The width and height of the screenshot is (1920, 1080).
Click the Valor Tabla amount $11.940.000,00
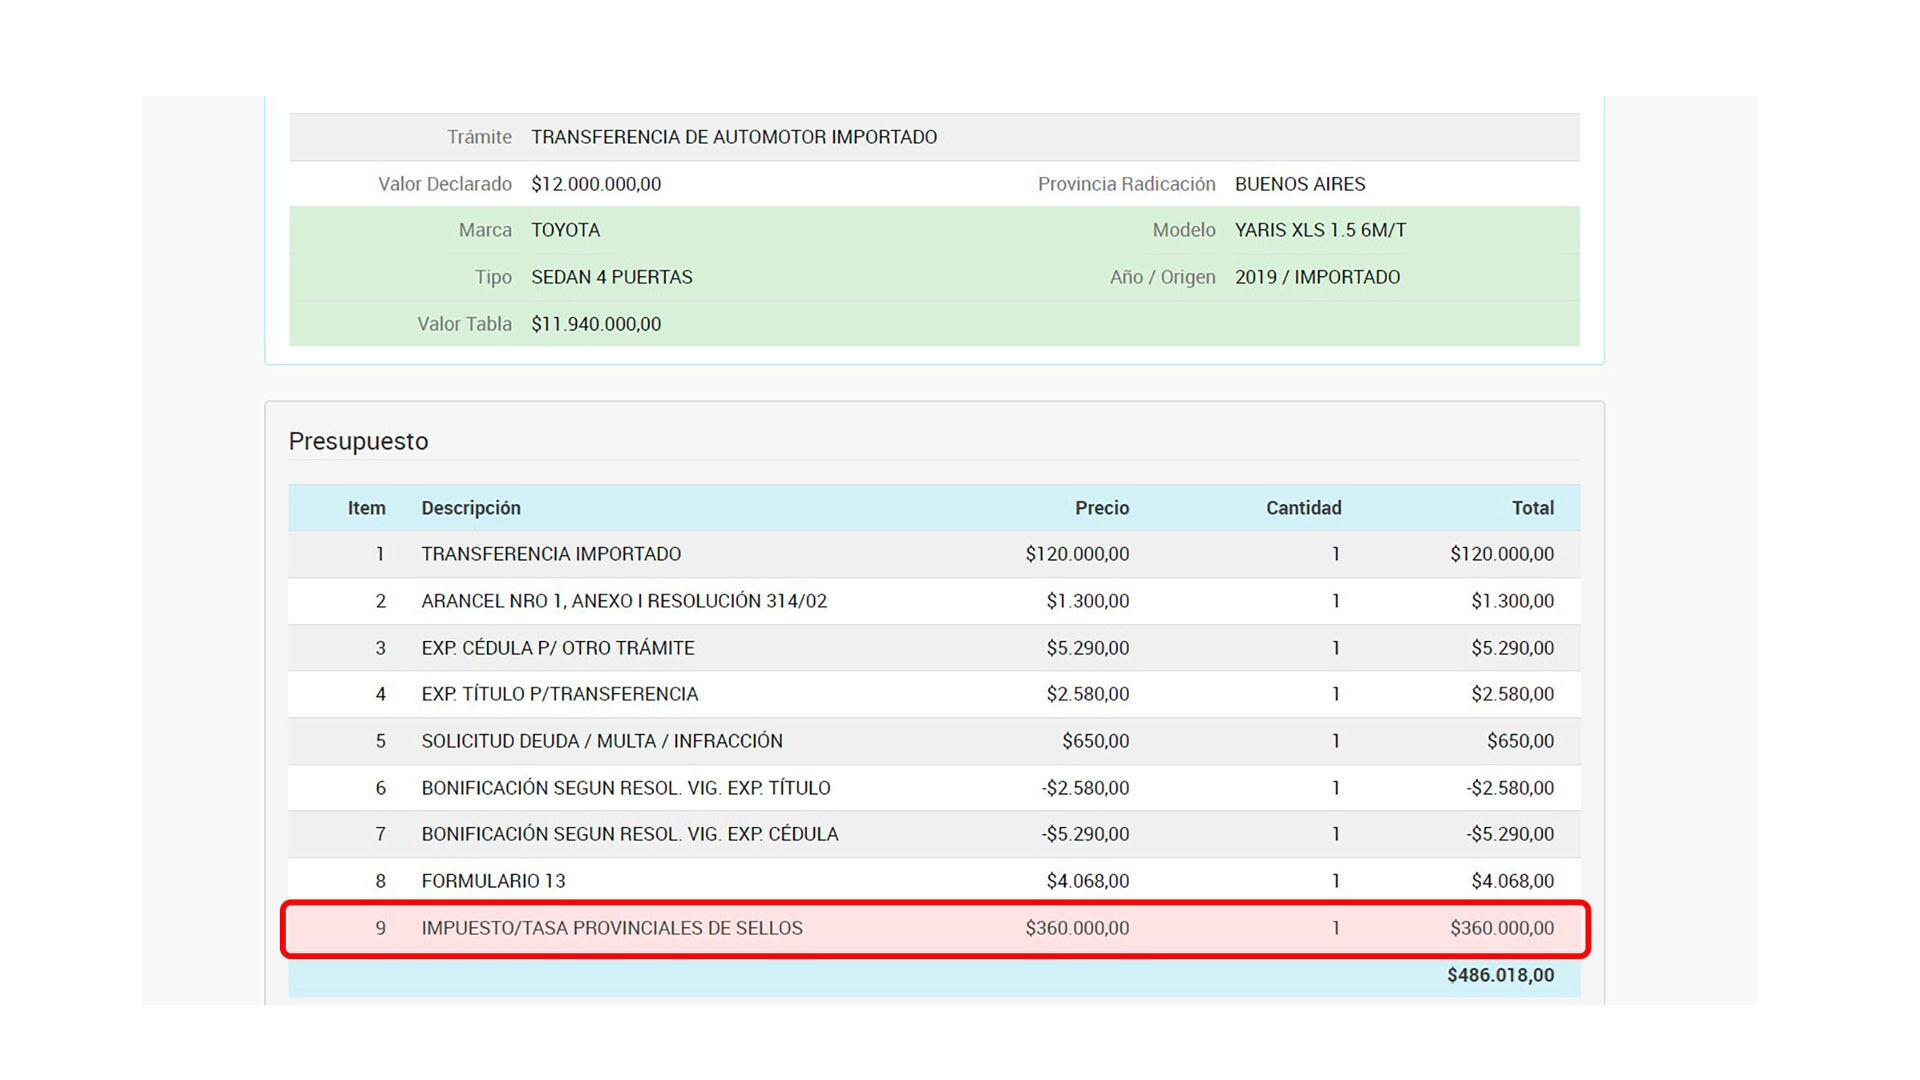click(x=596, y=324)
